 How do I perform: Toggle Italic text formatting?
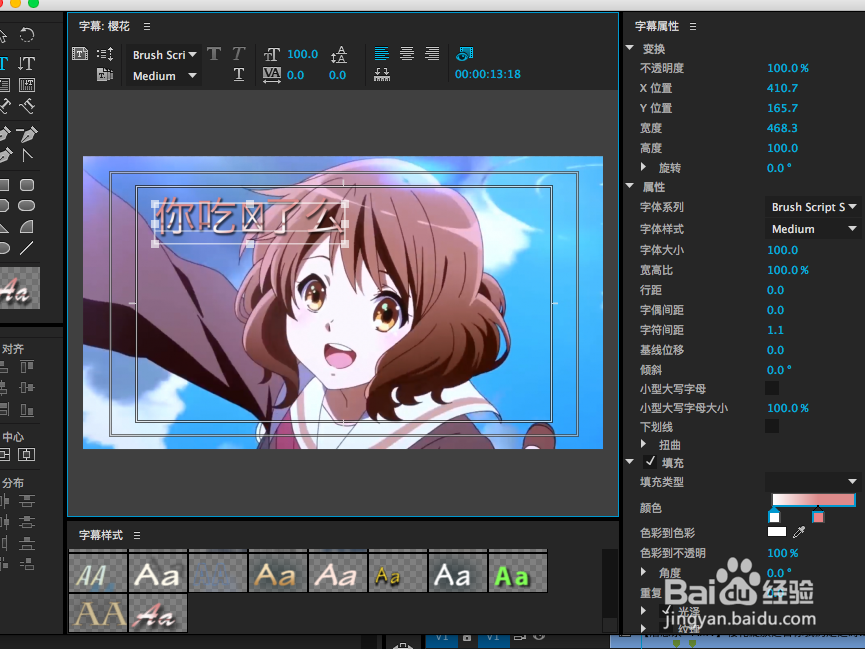click(x=238, y=54)
